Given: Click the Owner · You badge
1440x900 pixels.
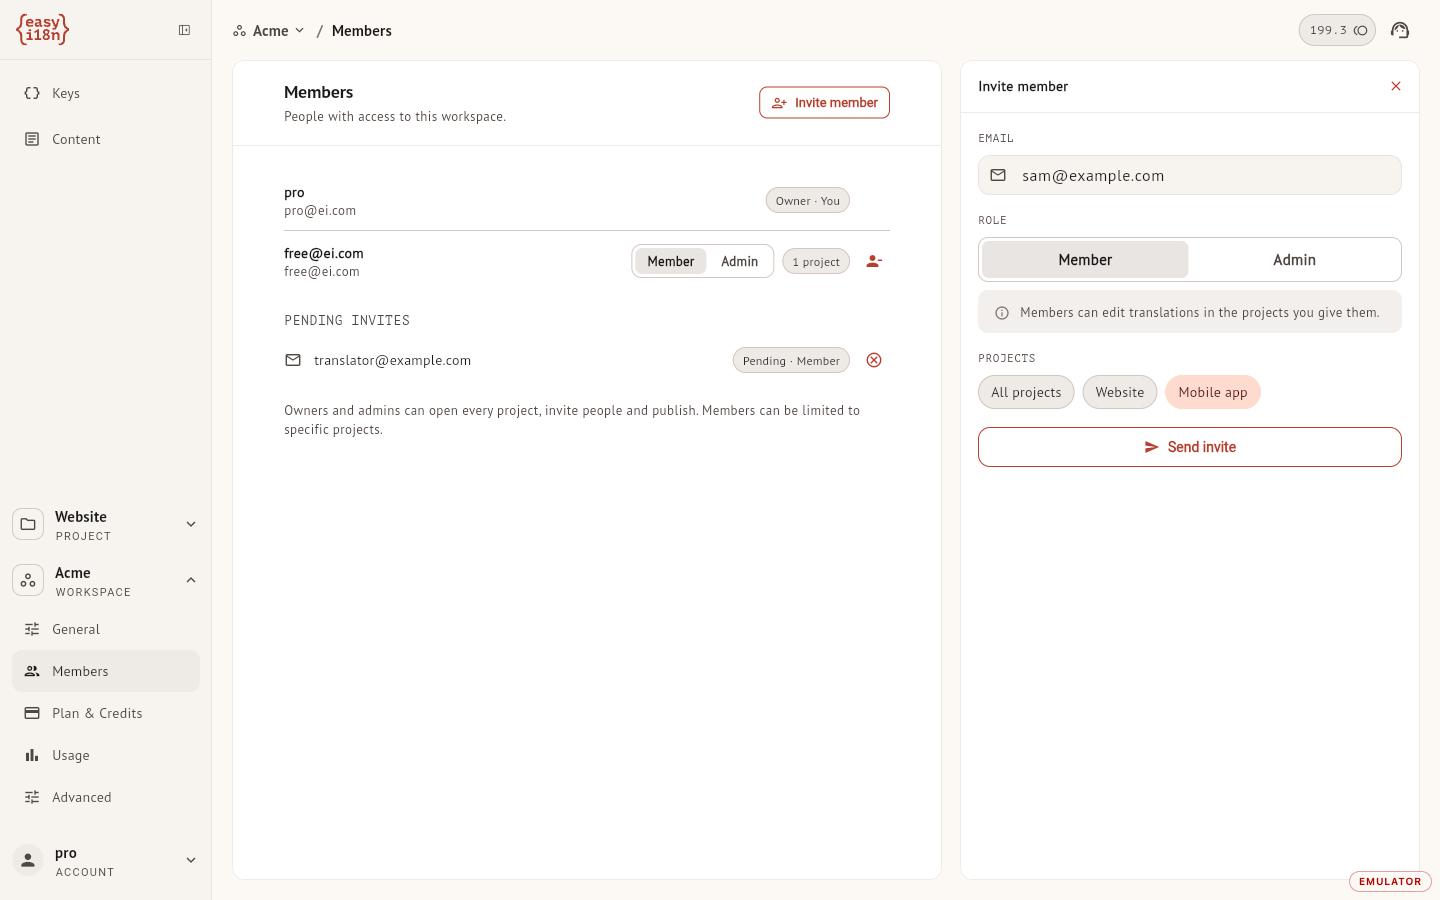Looking at the screenshot, I should 808,200.
